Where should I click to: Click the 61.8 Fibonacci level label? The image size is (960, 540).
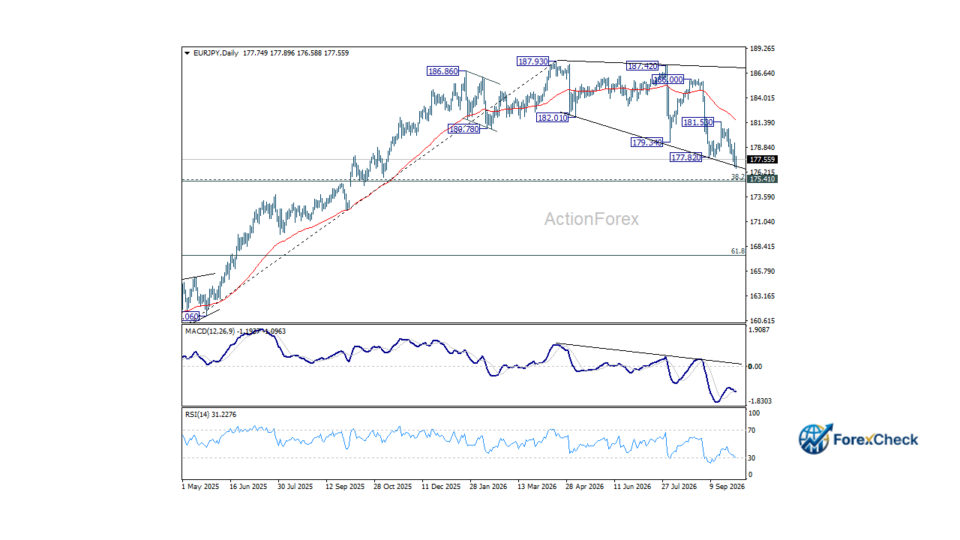tap(738, 251)
